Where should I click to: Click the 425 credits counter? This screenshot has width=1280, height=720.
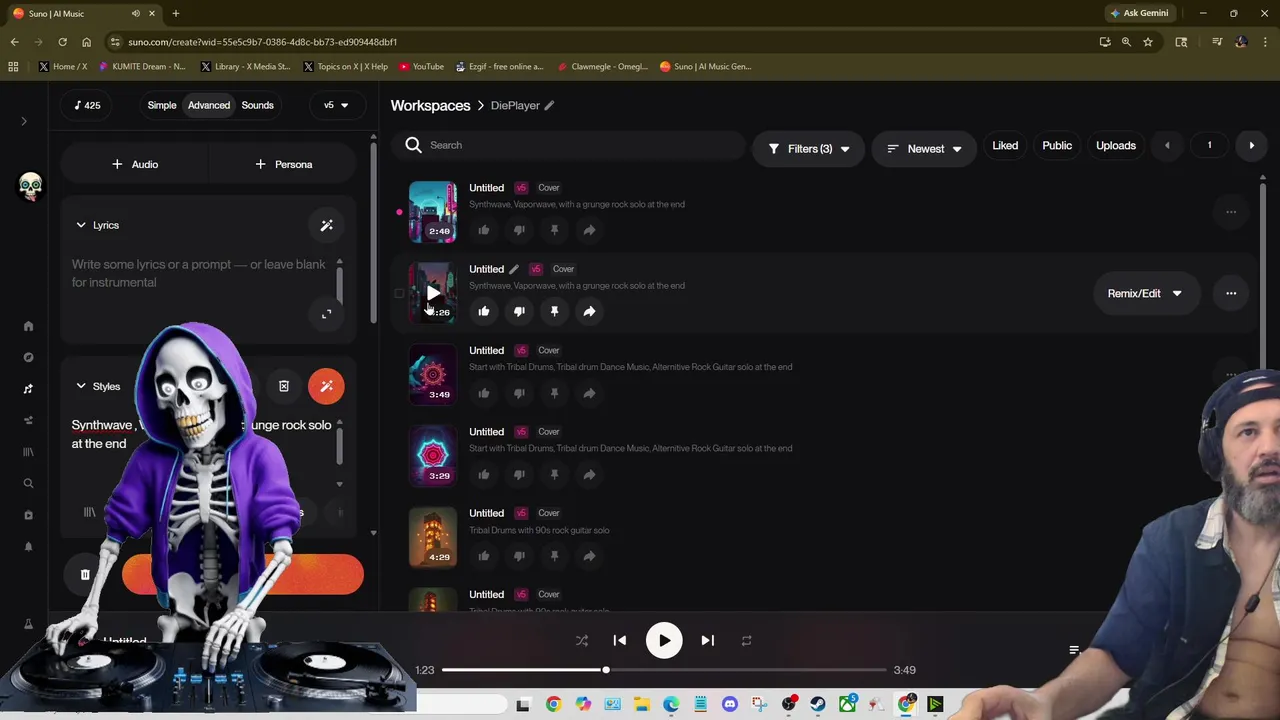87,105
